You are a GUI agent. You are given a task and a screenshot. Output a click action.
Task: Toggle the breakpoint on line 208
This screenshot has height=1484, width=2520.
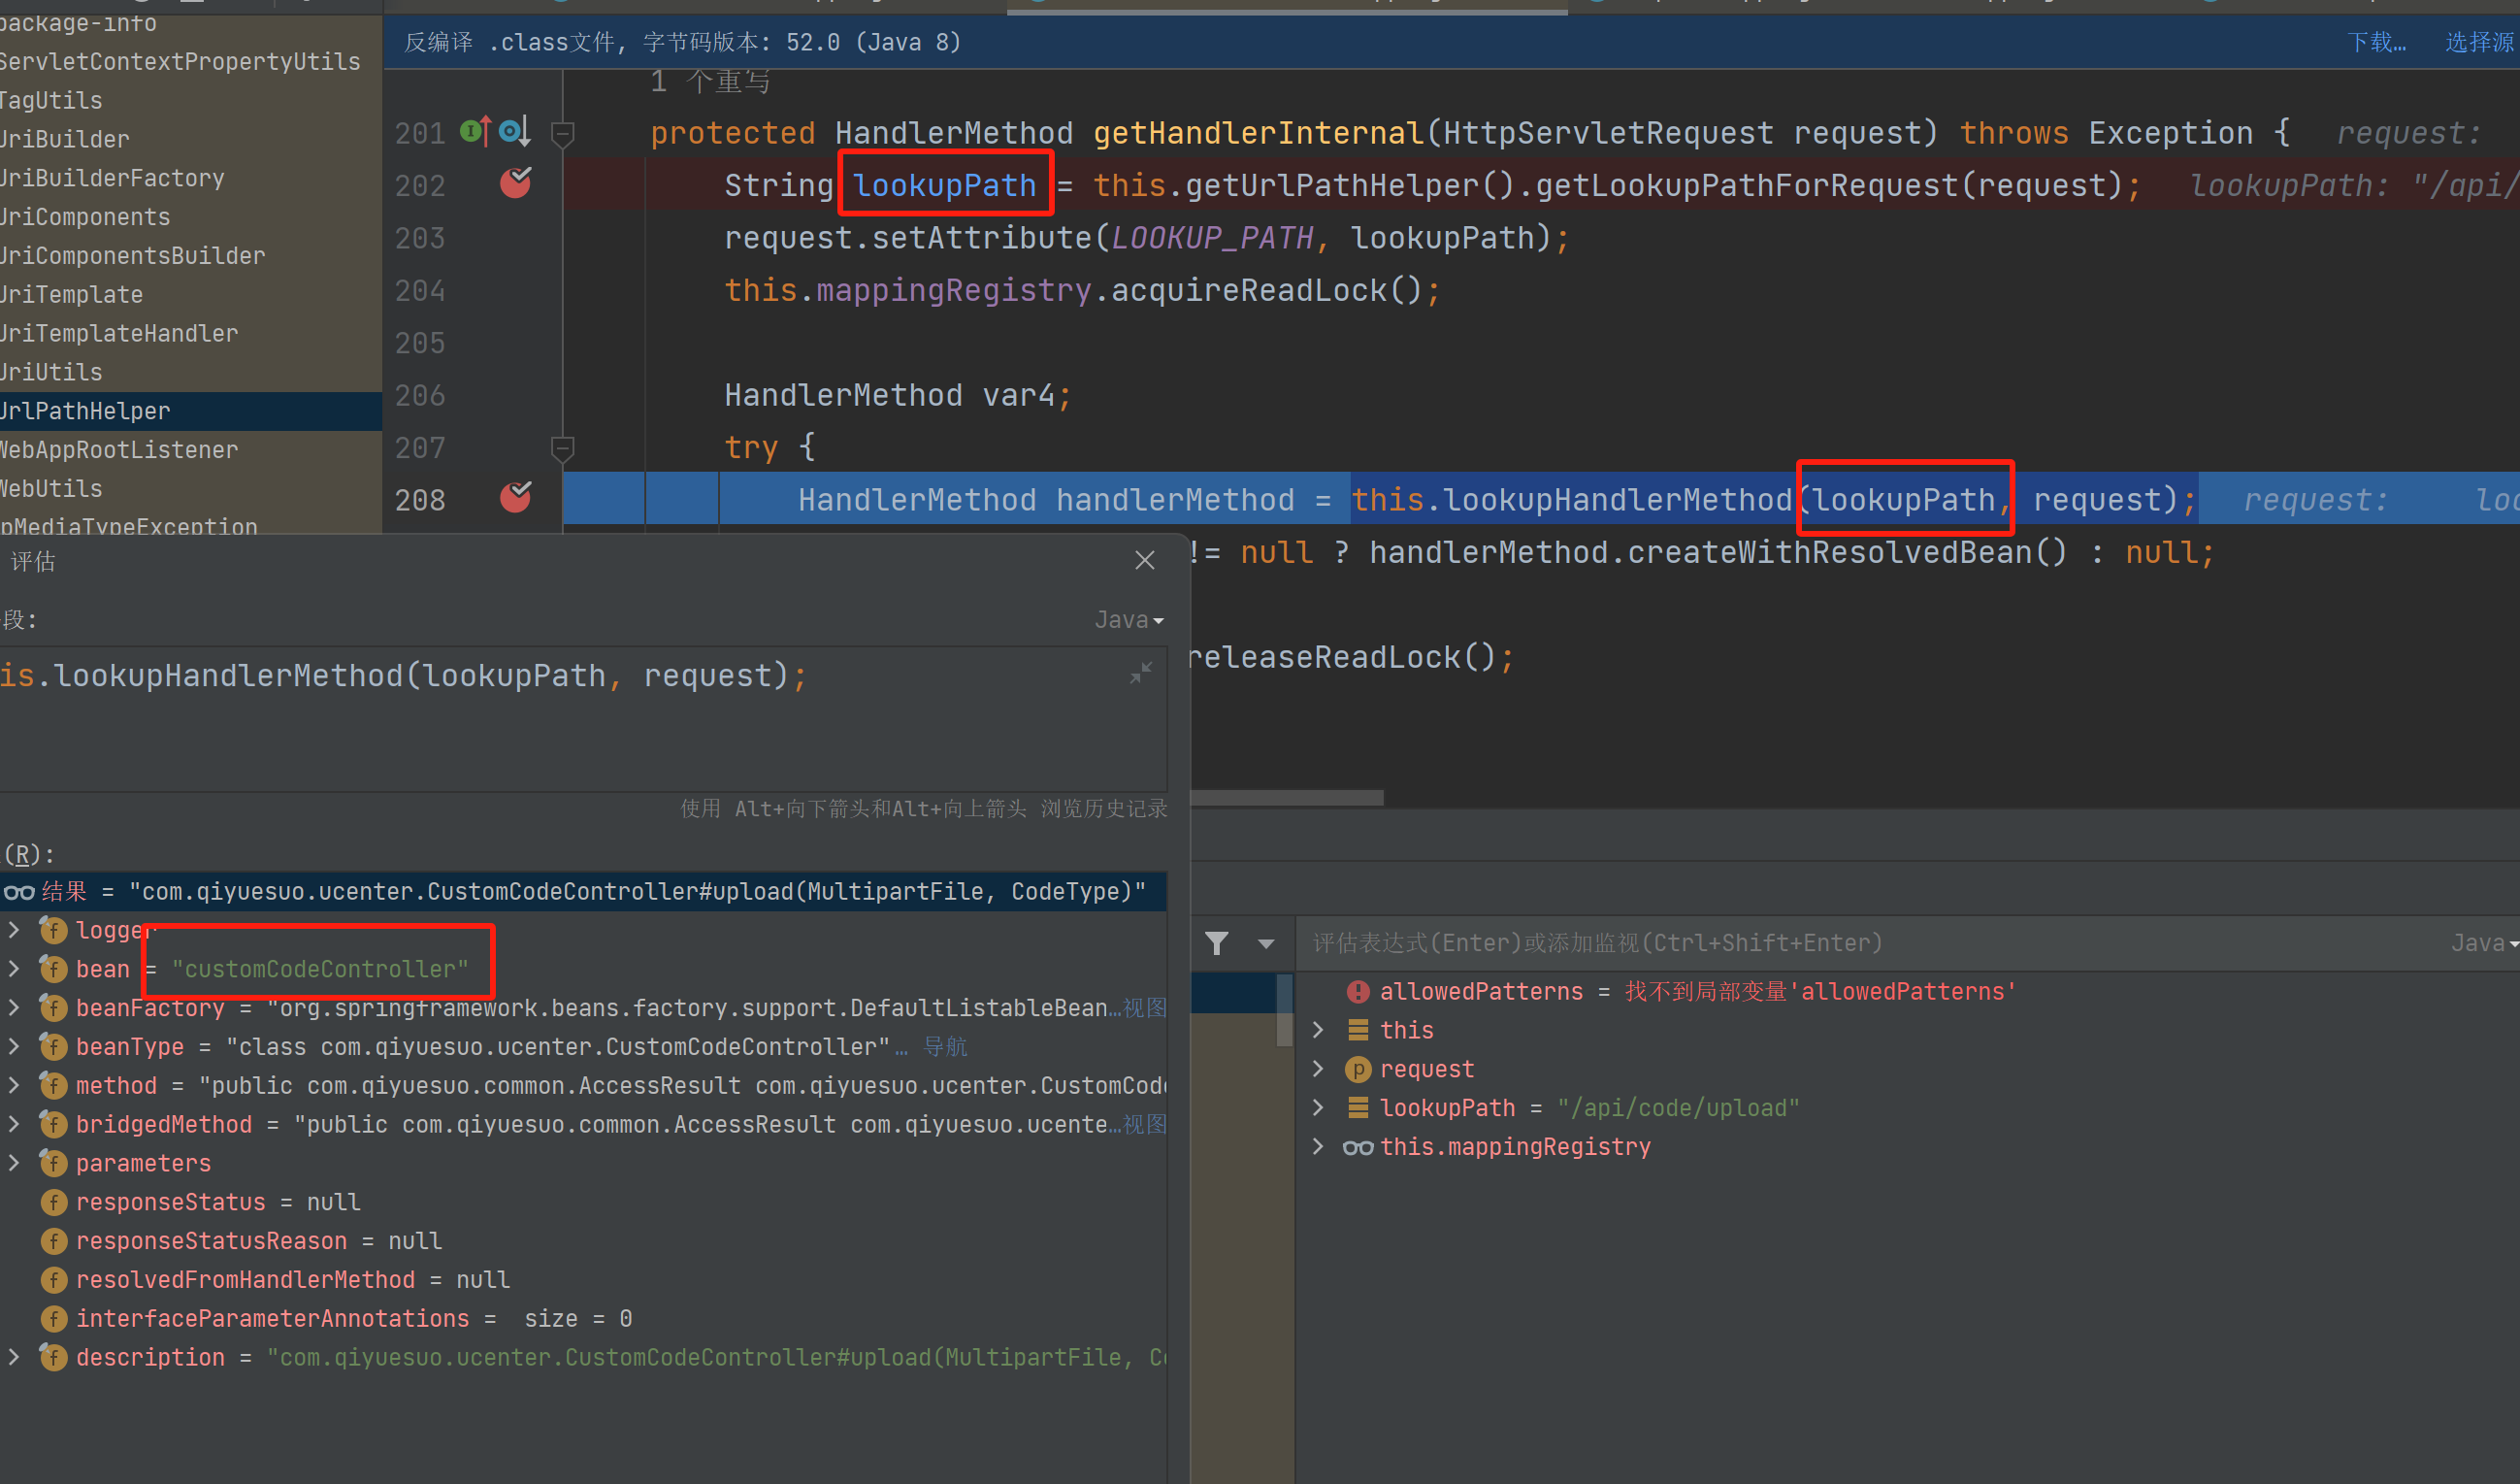click(x=515, y=498)
